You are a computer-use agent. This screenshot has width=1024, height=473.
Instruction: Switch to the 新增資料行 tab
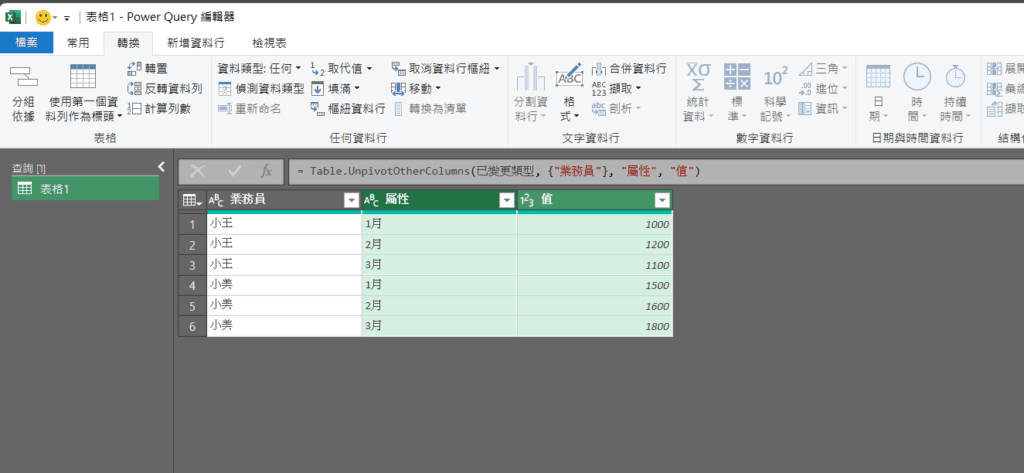pos(195,43)
